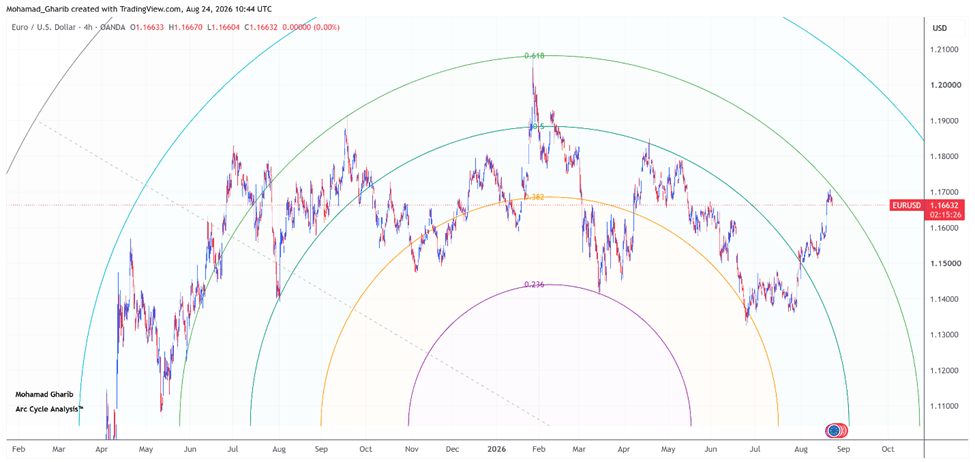Click the 0.382 orange arc label

click(535, 197)
